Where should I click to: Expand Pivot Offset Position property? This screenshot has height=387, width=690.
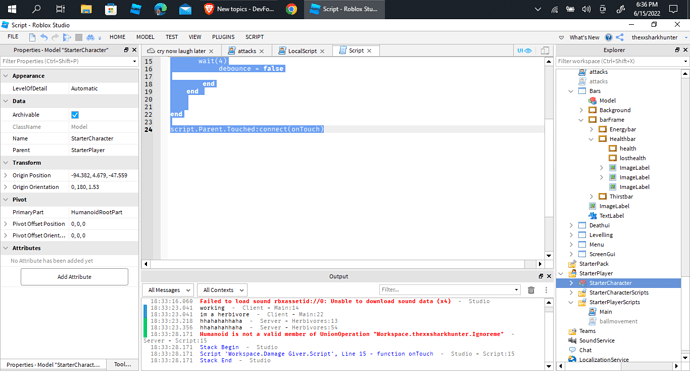6,224
